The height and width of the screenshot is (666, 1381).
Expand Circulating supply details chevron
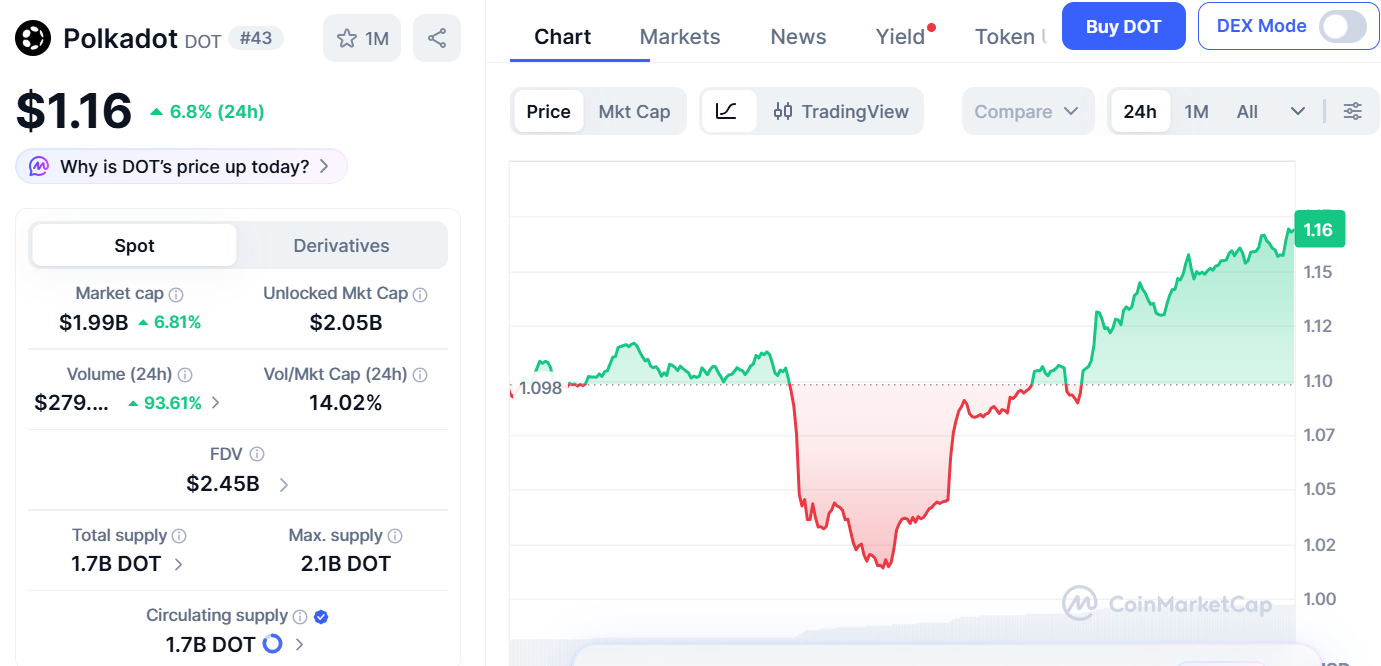[300, 645]
